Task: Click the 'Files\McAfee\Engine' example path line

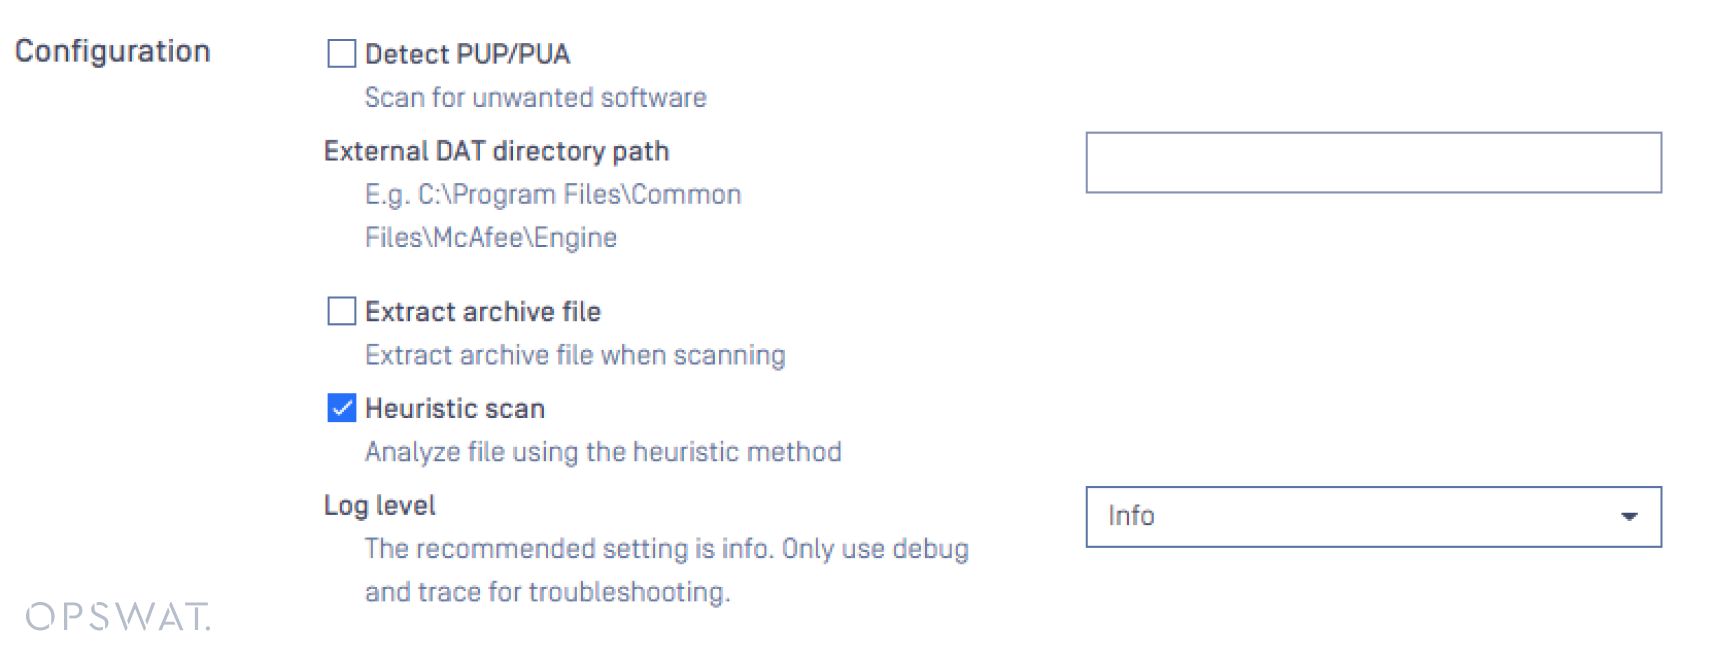Action: pyautogui.click(x=490, y=238)
